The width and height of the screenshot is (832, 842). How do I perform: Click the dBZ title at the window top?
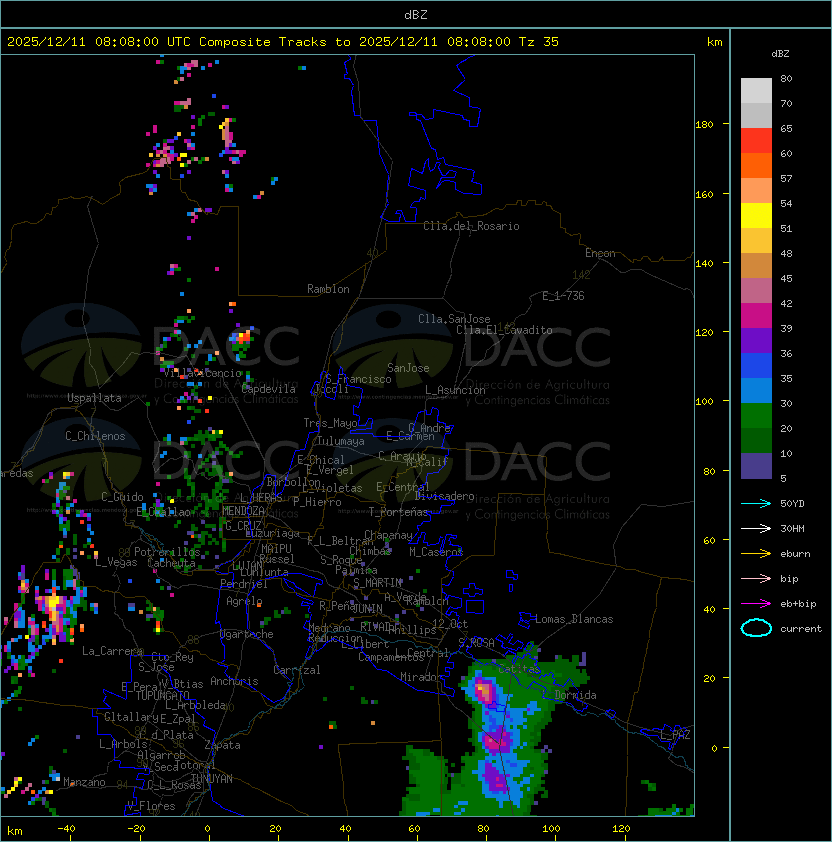[x=416, y=14]
